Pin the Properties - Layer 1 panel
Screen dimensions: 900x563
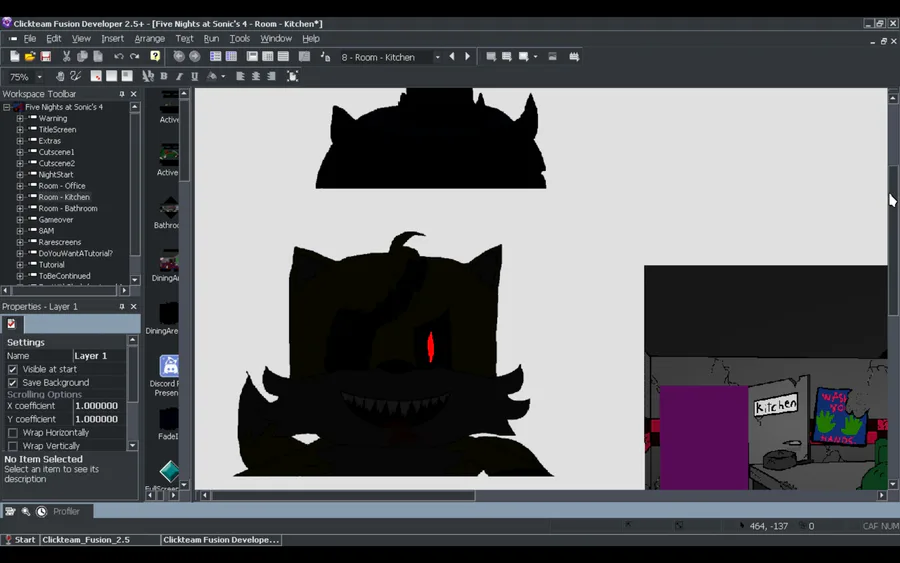point(122,306)
